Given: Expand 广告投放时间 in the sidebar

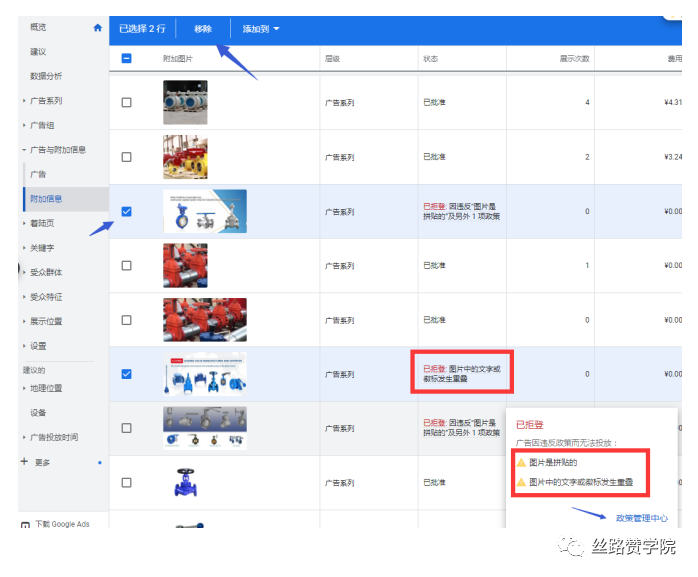Looking at the screenshot, I should coord(24,437).
